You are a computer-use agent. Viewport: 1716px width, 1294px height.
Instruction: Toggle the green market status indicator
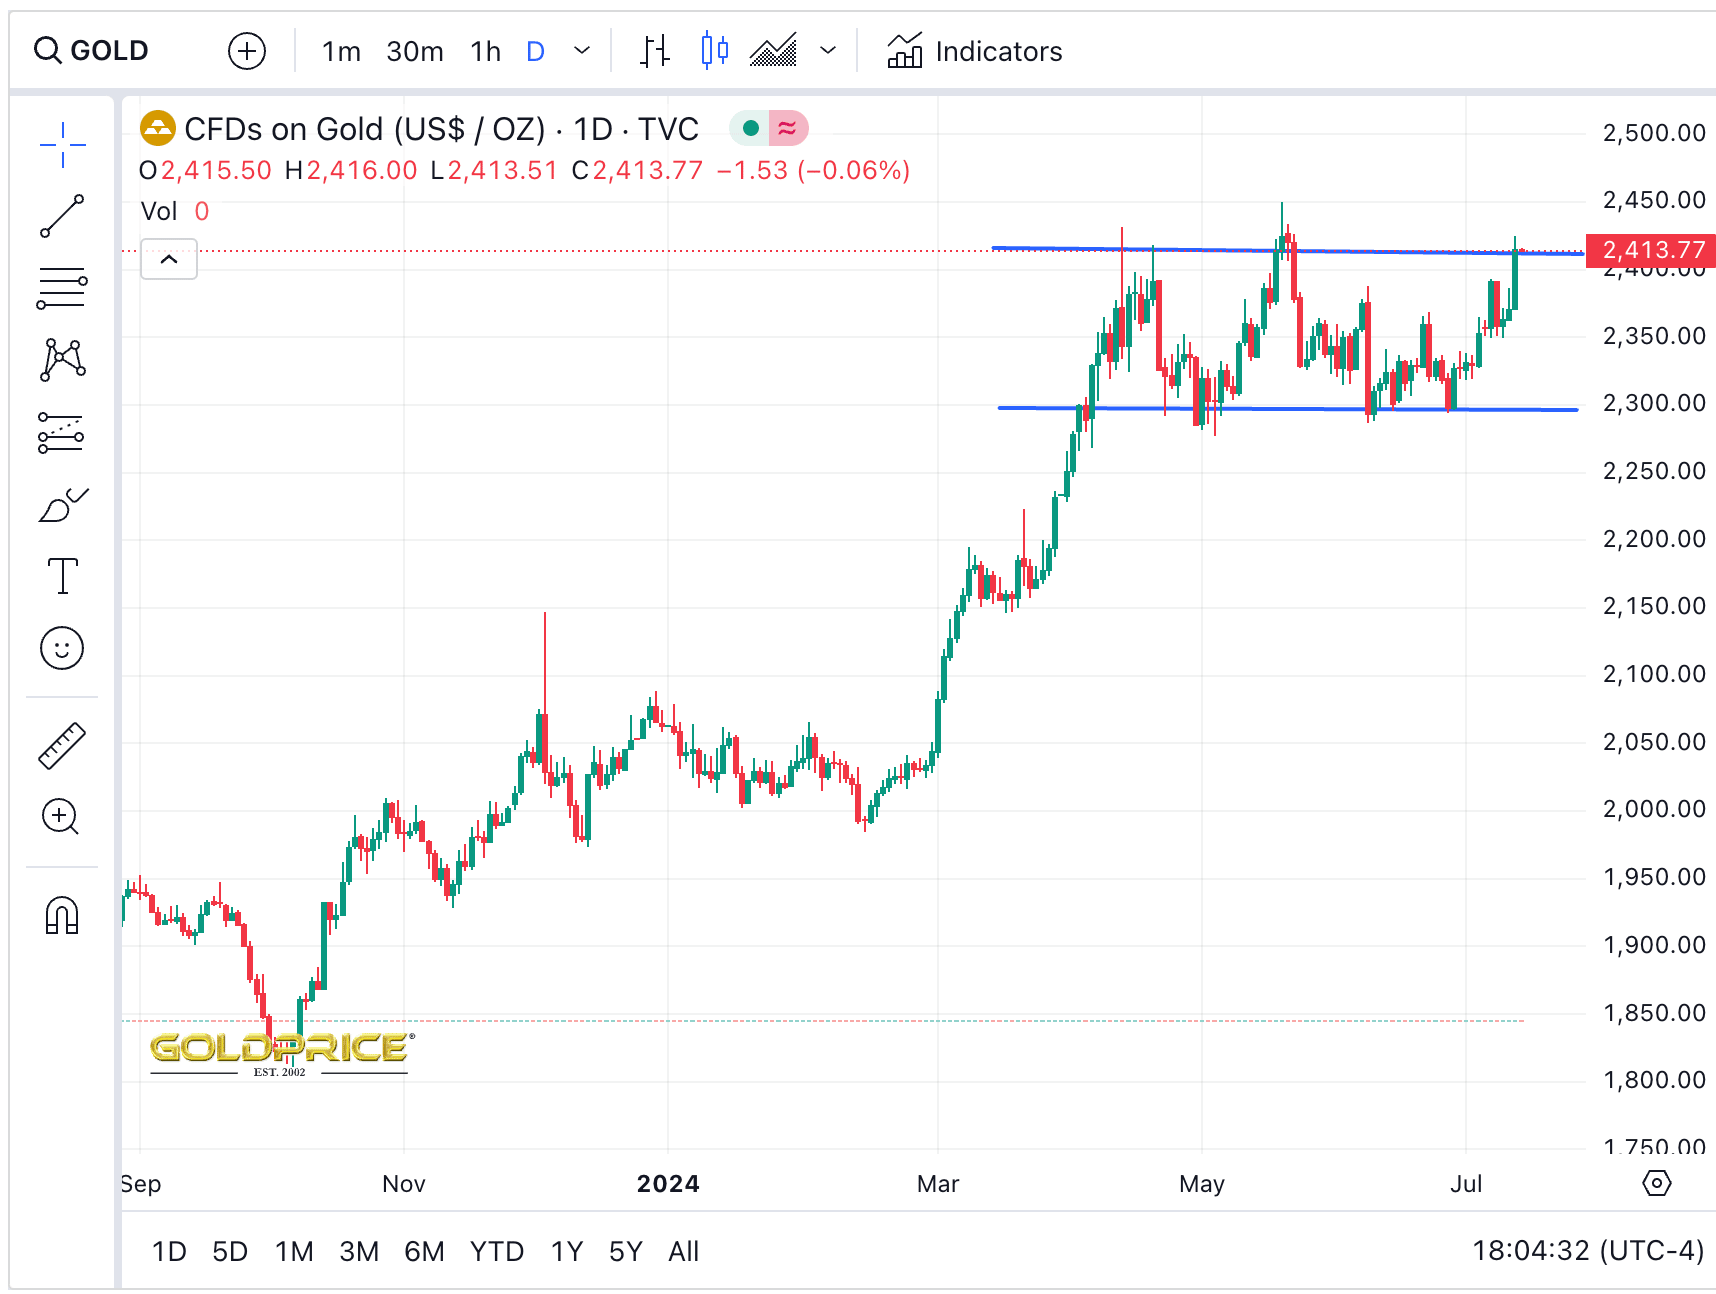pos(750,128)
